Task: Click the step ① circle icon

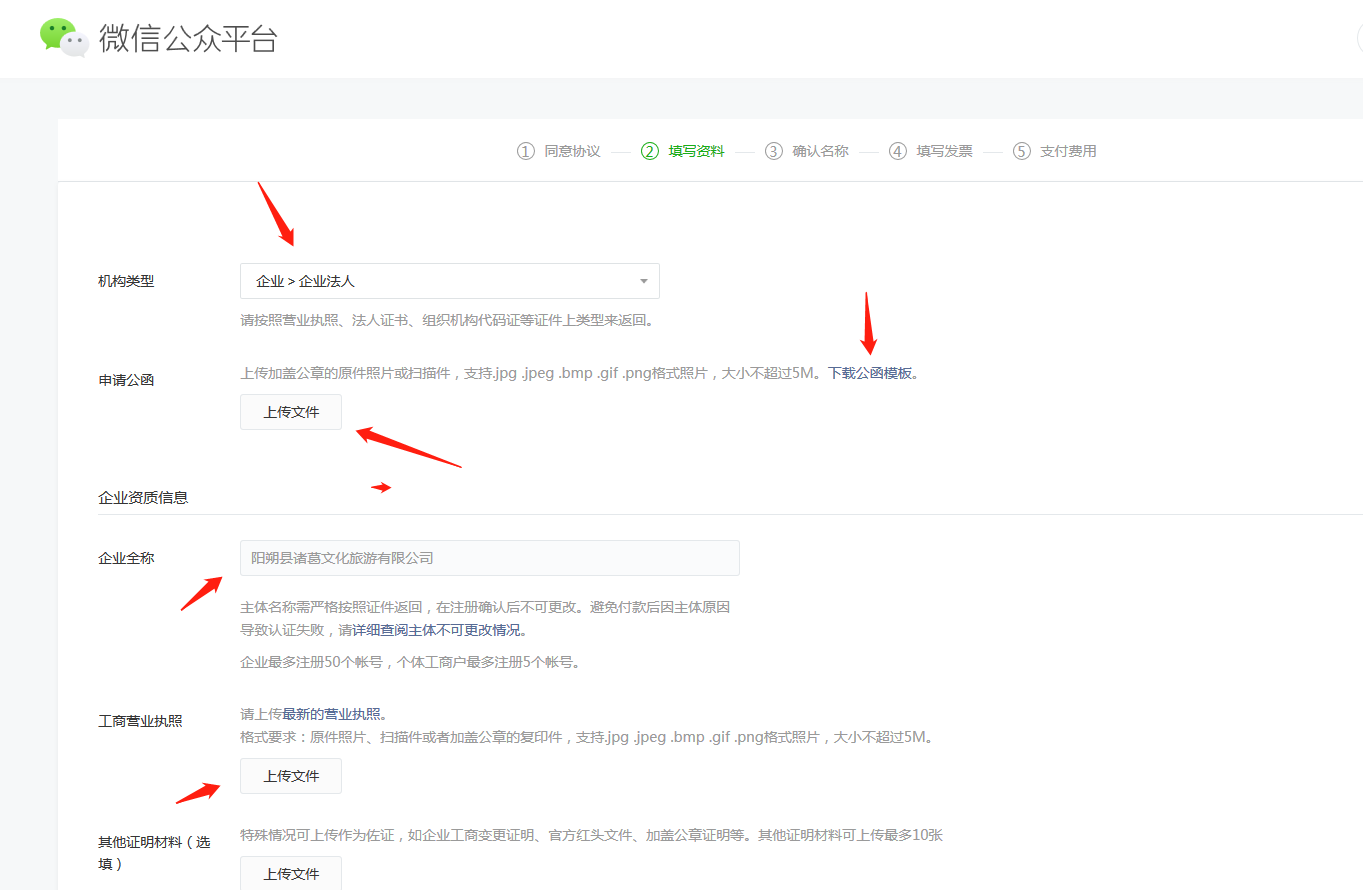Action: 525,150
